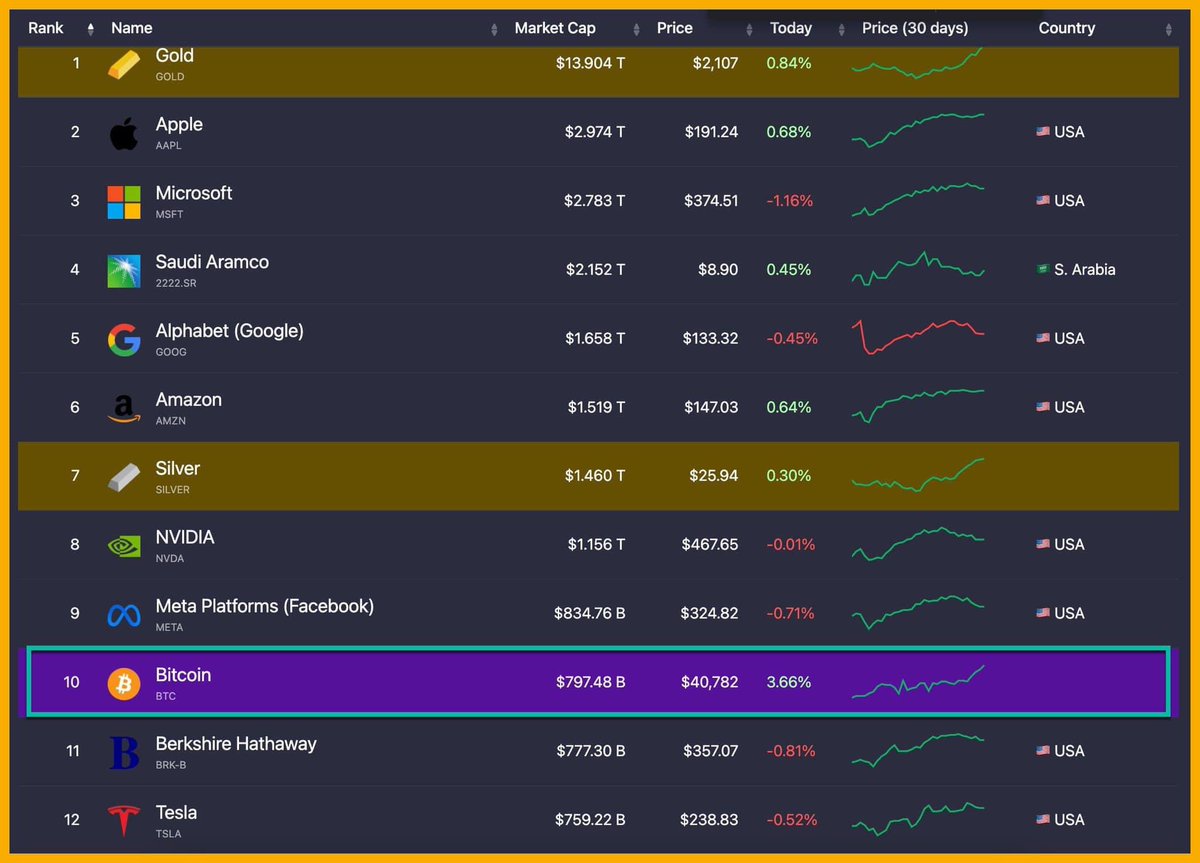
Task: Click the Gold bar icon
Action: [124, 64]
